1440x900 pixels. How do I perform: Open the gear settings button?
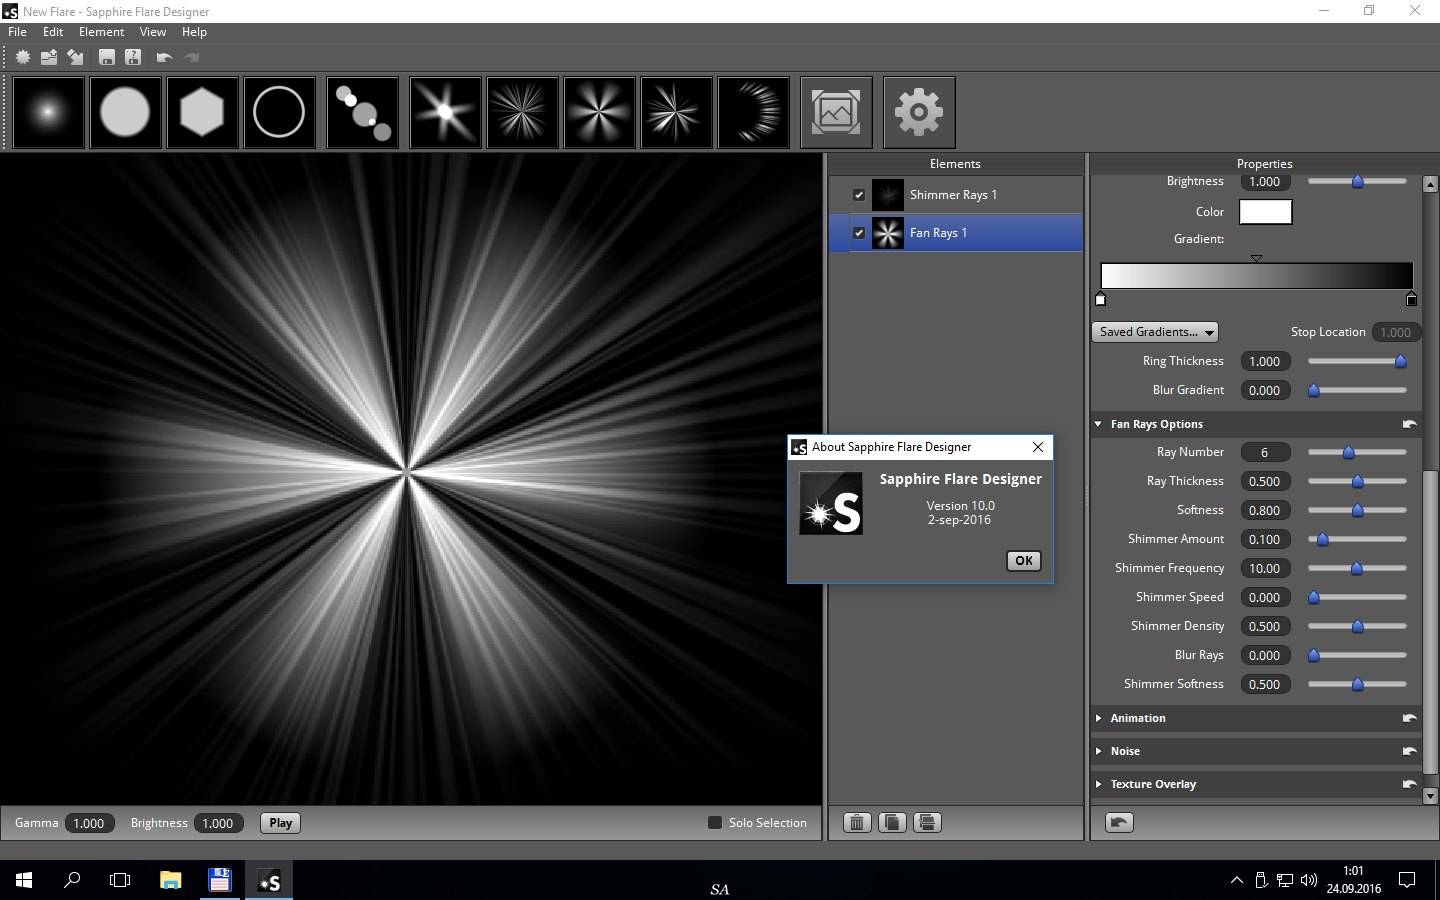click(919, 112)
